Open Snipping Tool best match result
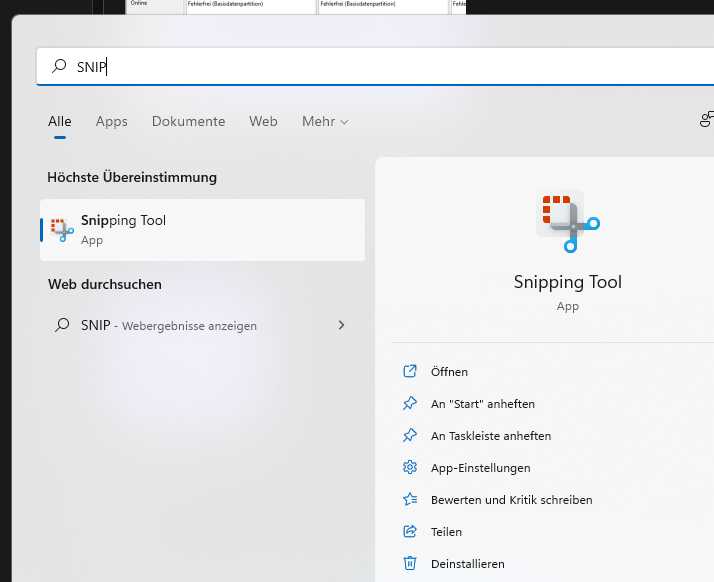714x582 pixels. tap(203, 230)
